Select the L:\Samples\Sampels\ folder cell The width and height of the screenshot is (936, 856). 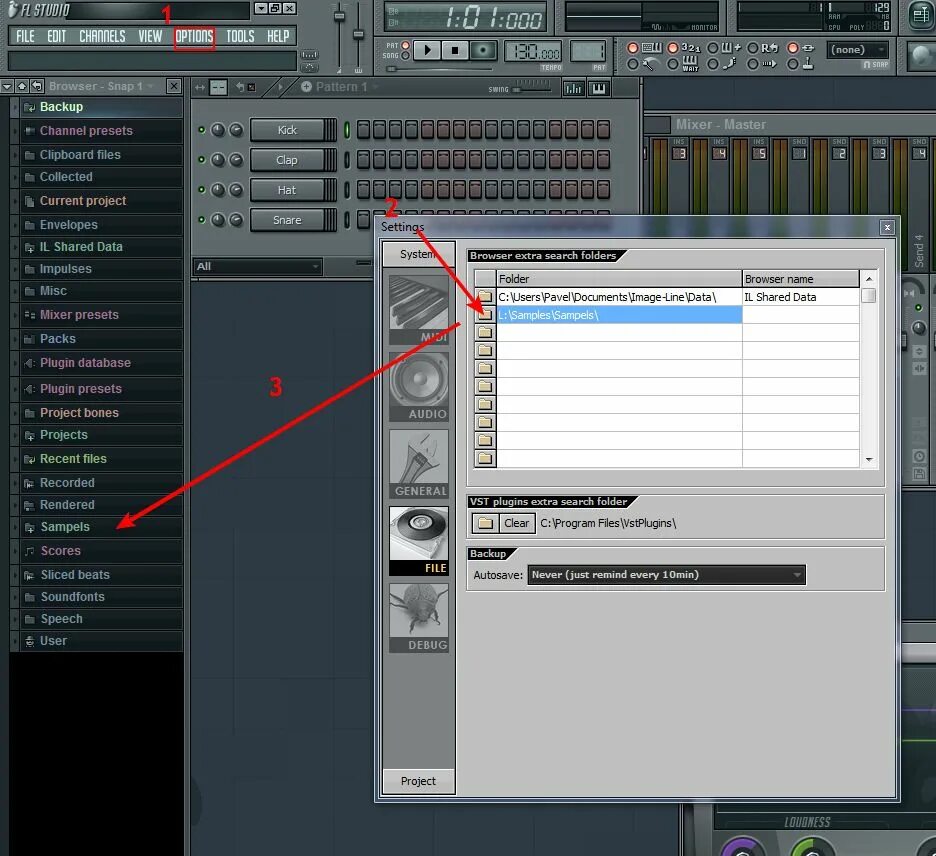point(619,315)
